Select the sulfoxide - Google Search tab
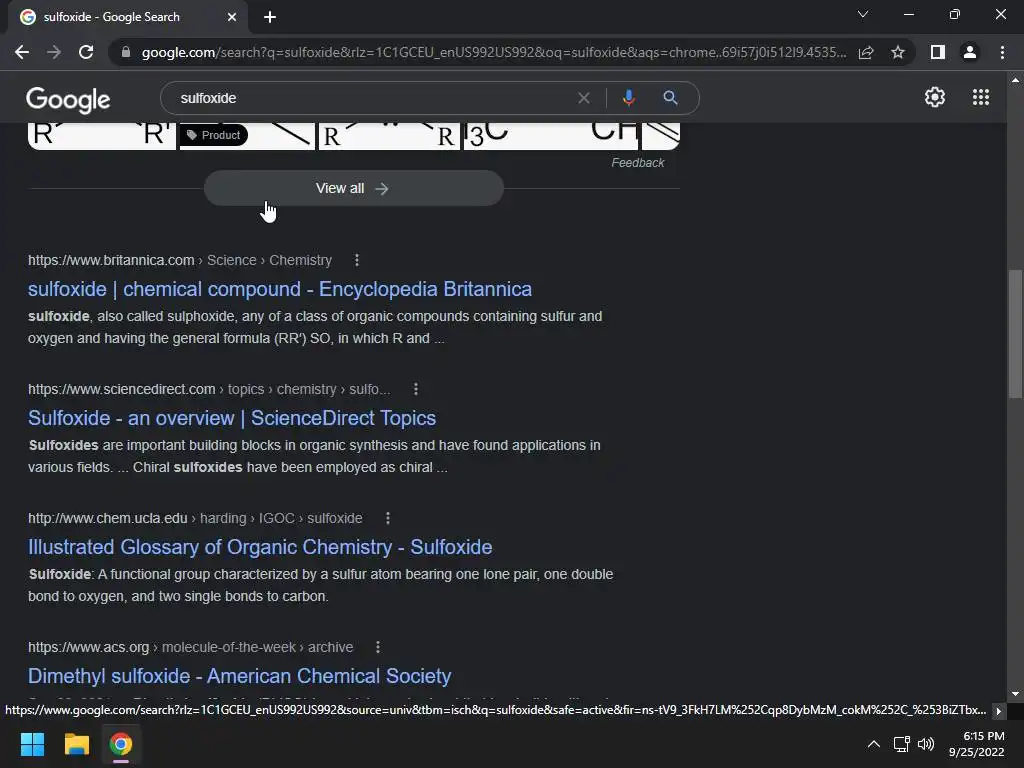This screenshot has height=768, width=1024. pyautogui.click(x=128, y=17)
